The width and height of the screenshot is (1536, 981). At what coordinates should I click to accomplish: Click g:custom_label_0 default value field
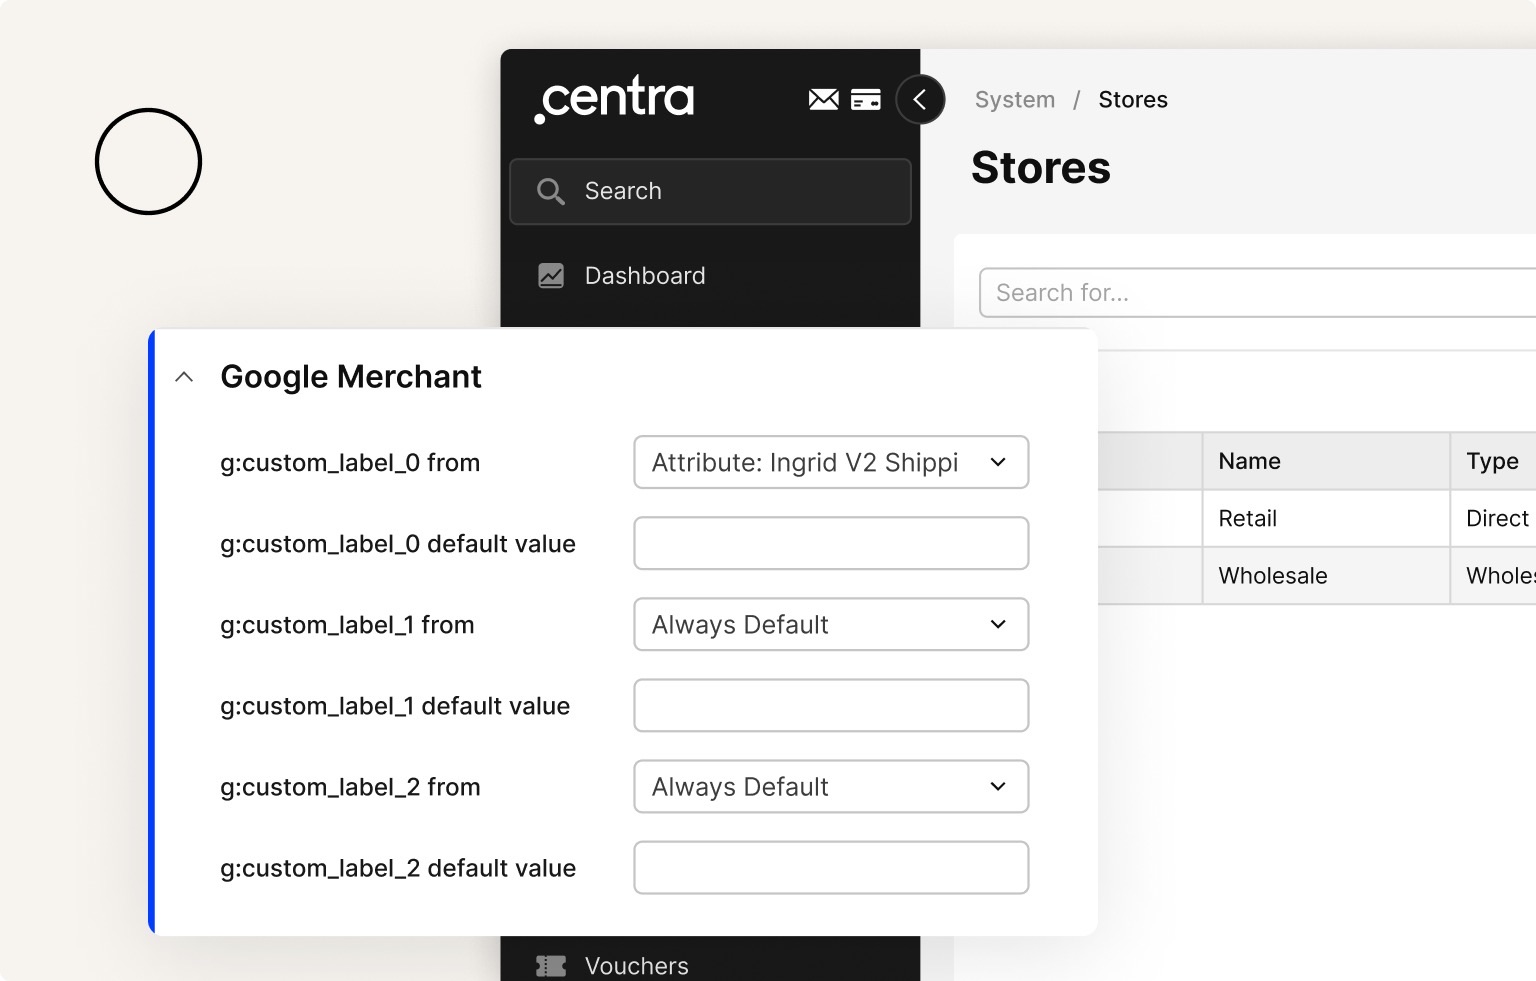click(x=830, y=543)
